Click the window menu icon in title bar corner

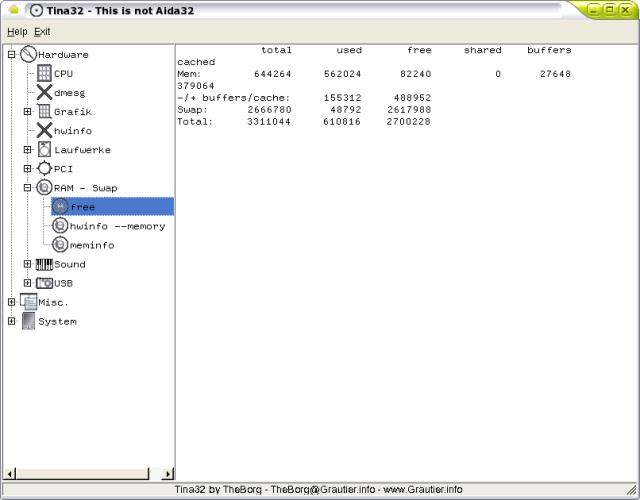pyautogui.click(x=13, y=10)
